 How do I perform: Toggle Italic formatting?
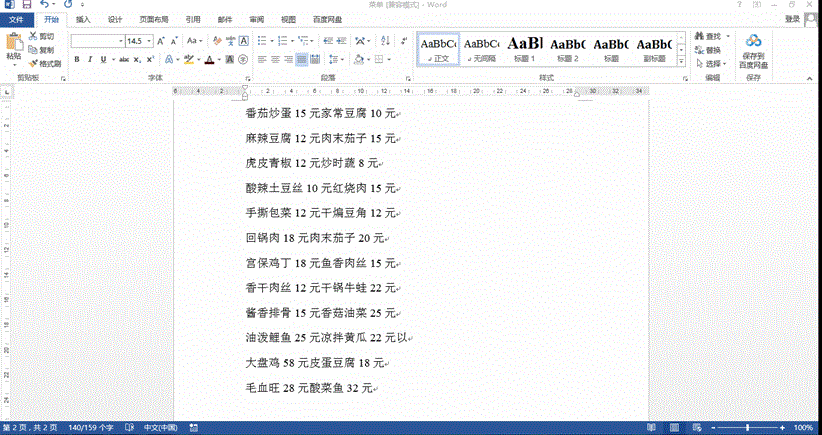[90, 59]
